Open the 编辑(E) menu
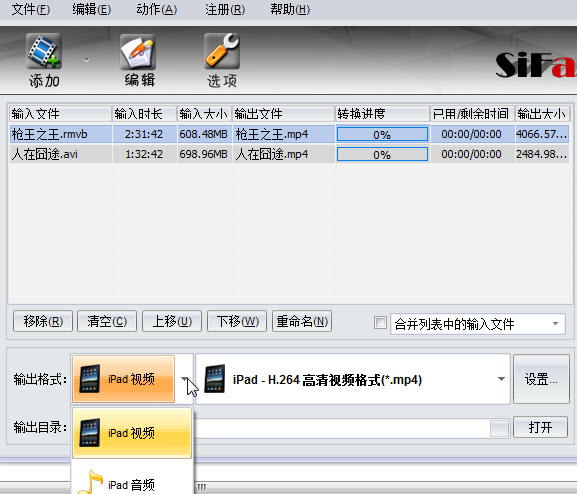This screenshot has height=494, width=577. click(92, 10)
